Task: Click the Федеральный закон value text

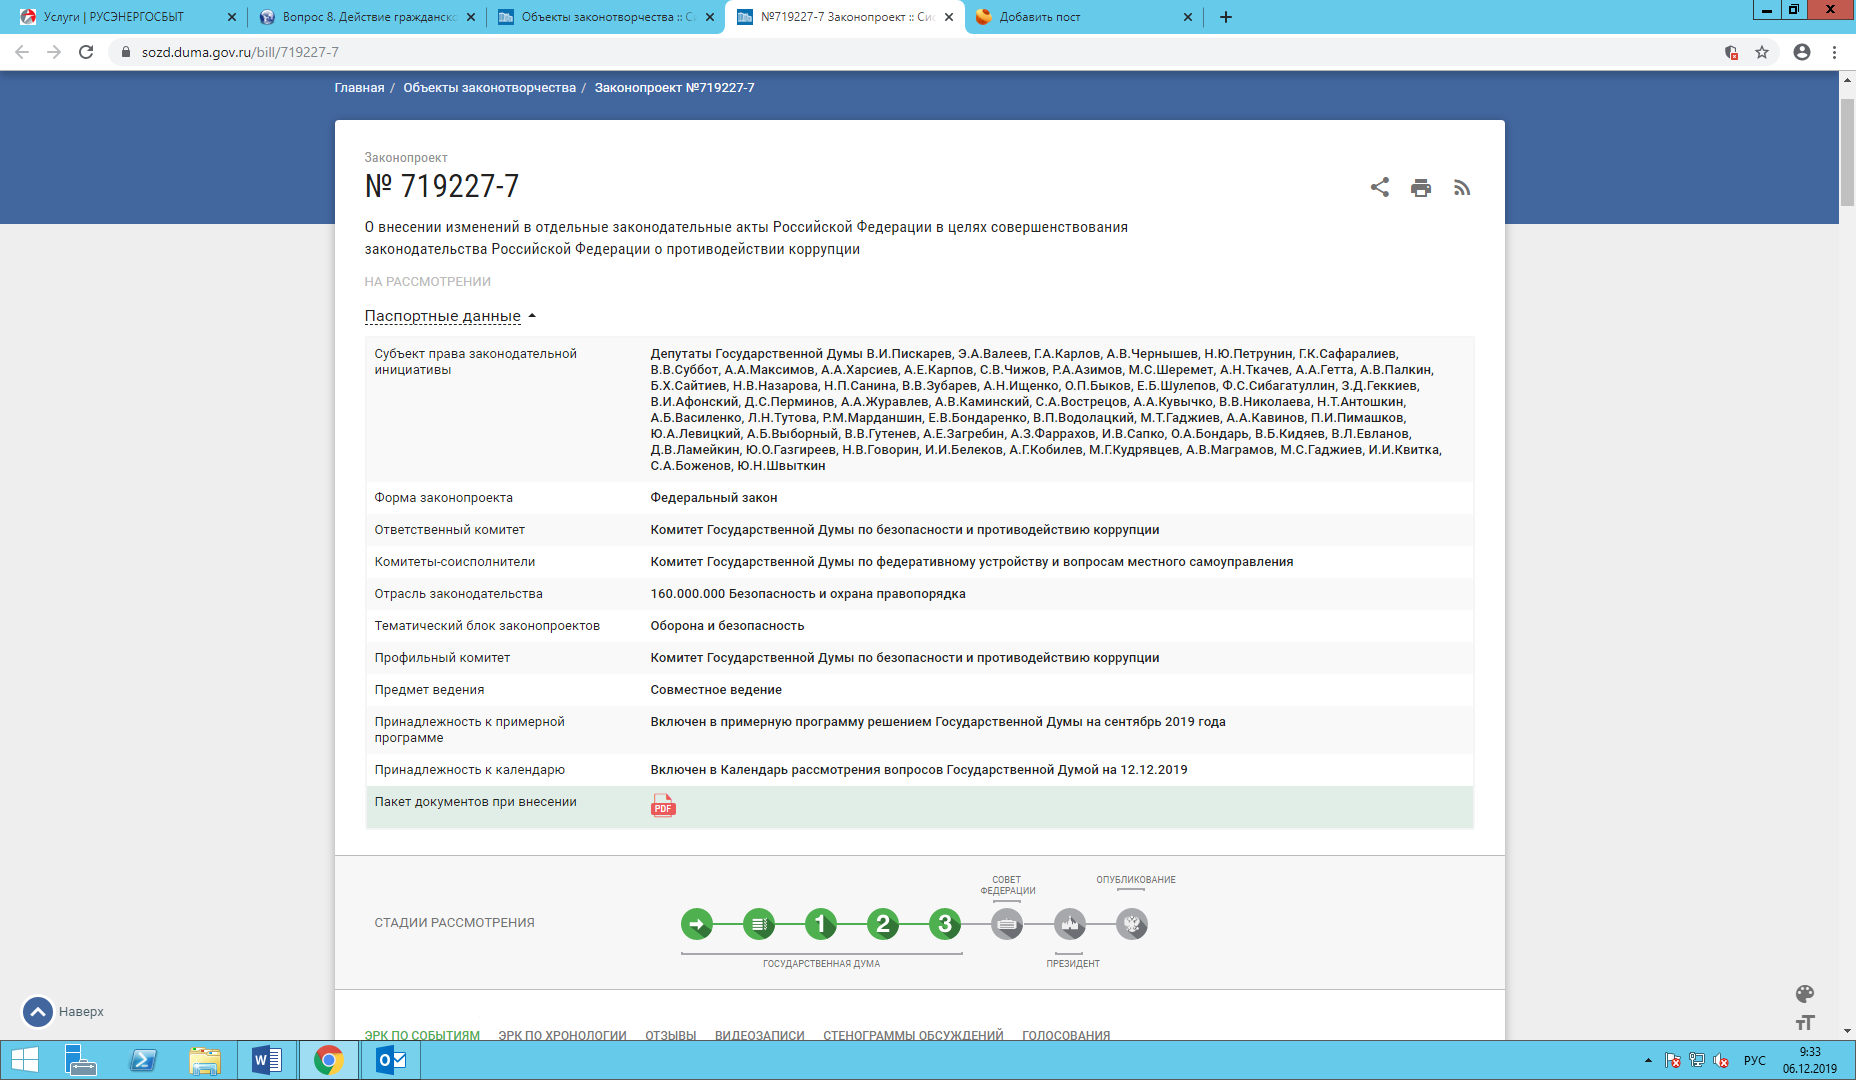Action: coord(714,498)
